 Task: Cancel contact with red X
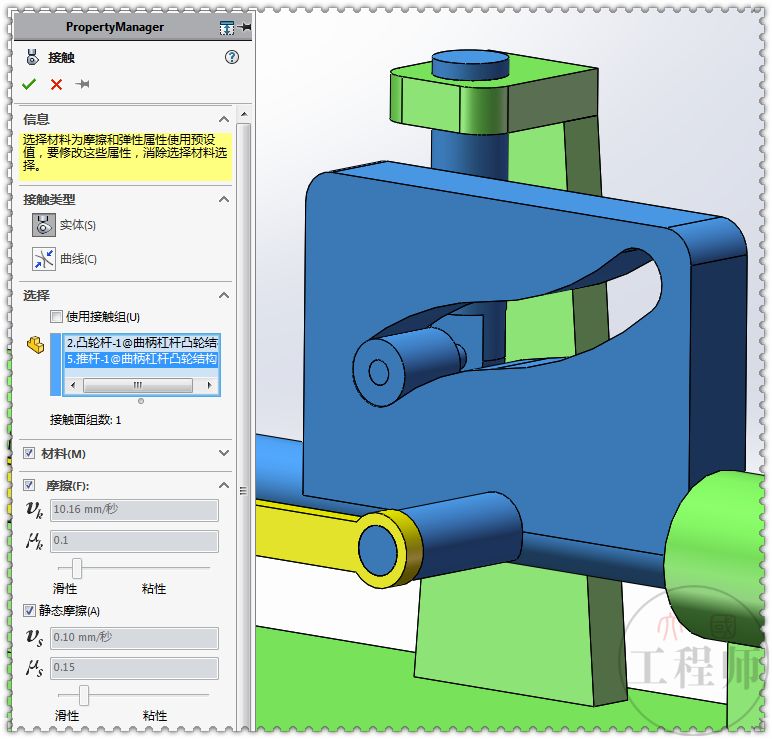56,85
